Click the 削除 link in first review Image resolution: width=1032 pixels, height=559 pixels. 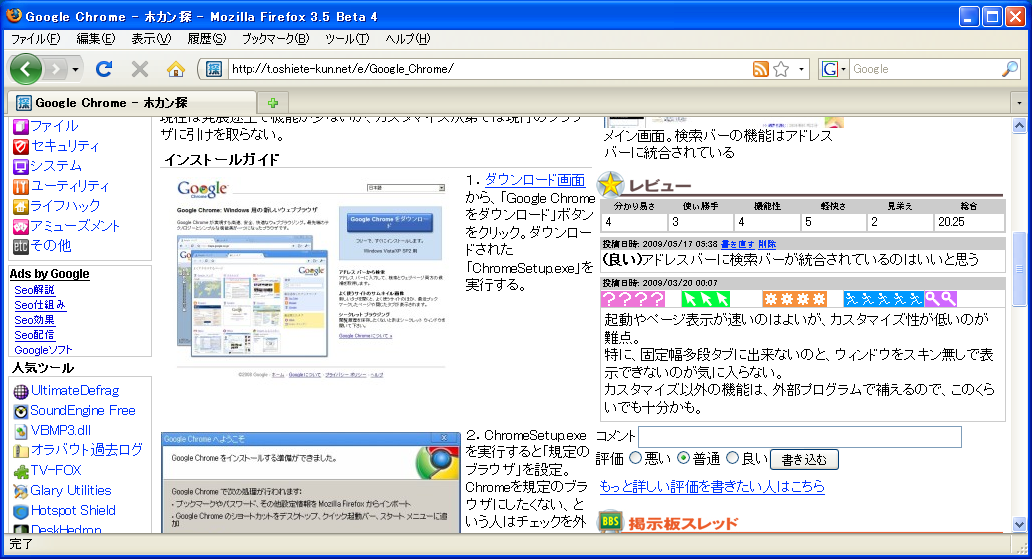767,244
